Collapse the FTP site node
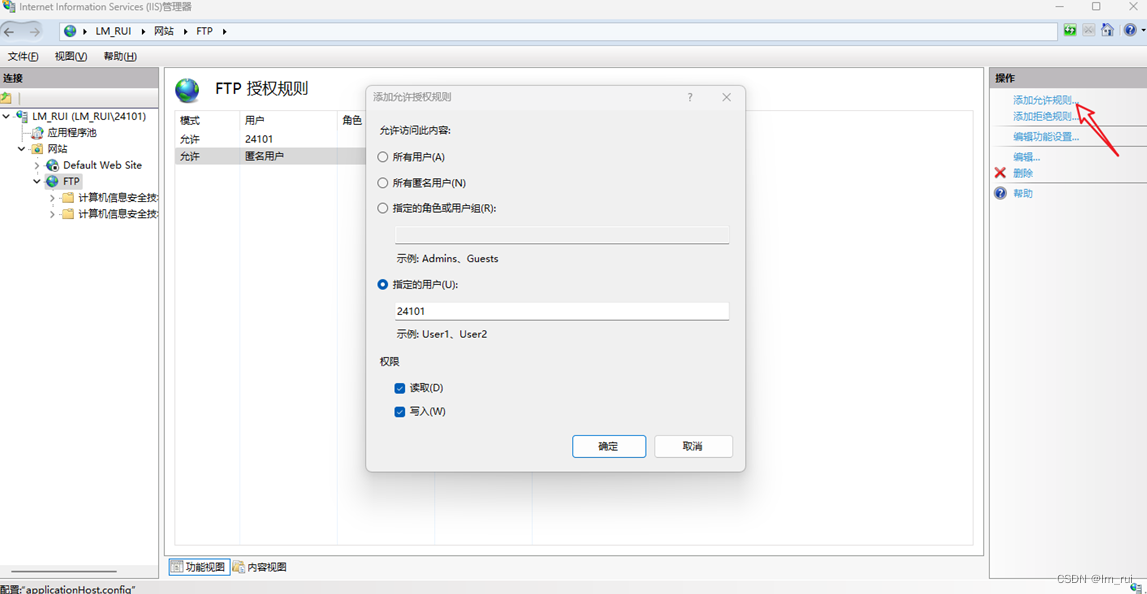The image size is (1147, 594). pyautogui.click(x=37, y=181)
